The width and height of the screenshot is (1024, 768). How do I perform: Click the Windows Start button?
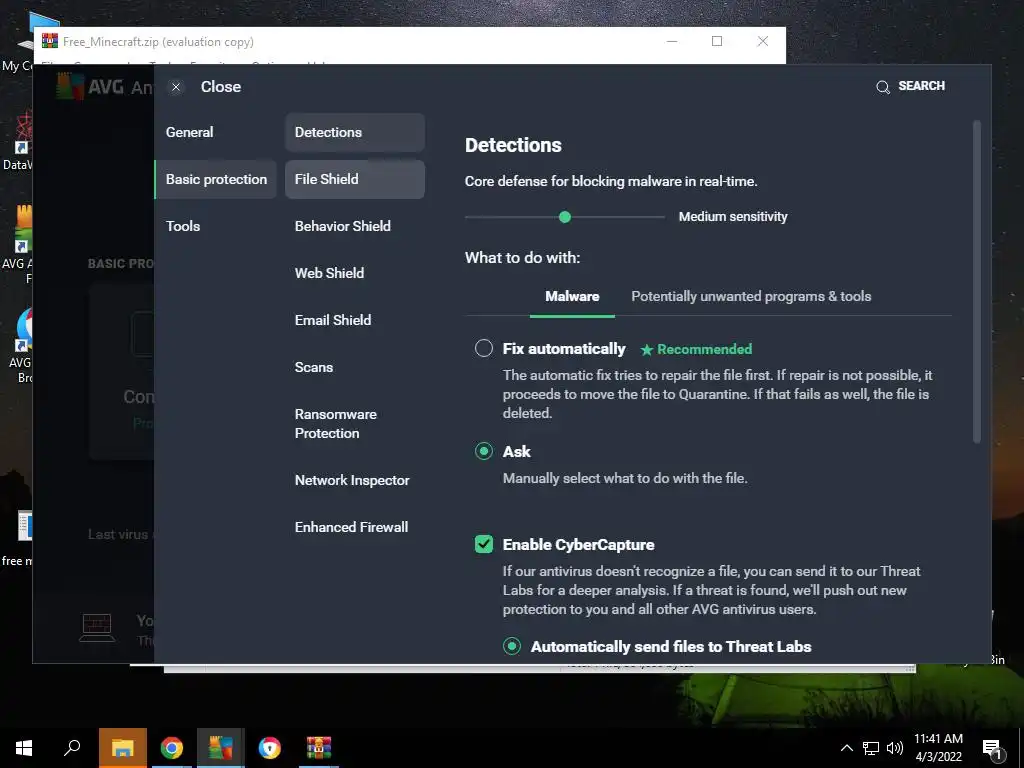24,748
